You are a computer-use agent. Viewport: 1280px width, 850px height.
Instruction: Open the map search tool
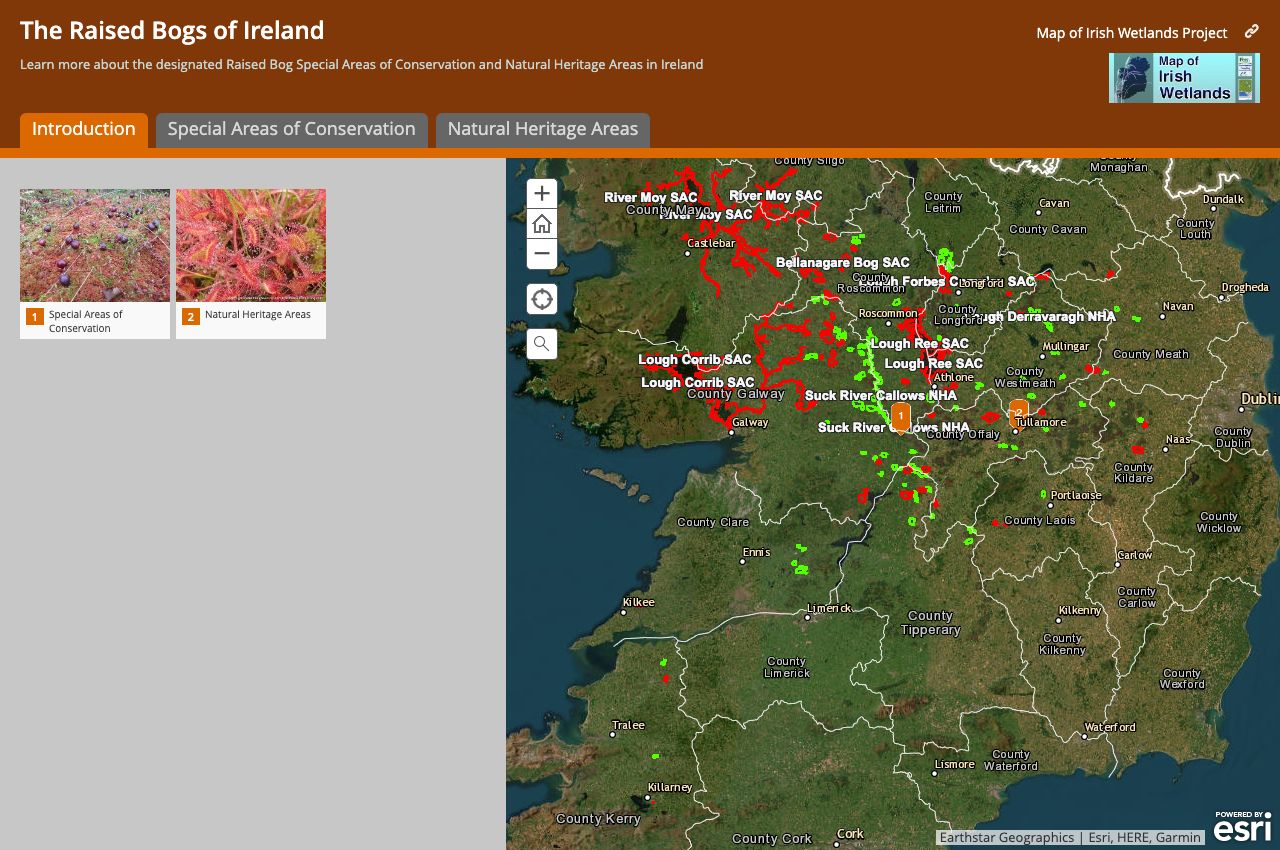pyautogui.click(x=542, y=344)
